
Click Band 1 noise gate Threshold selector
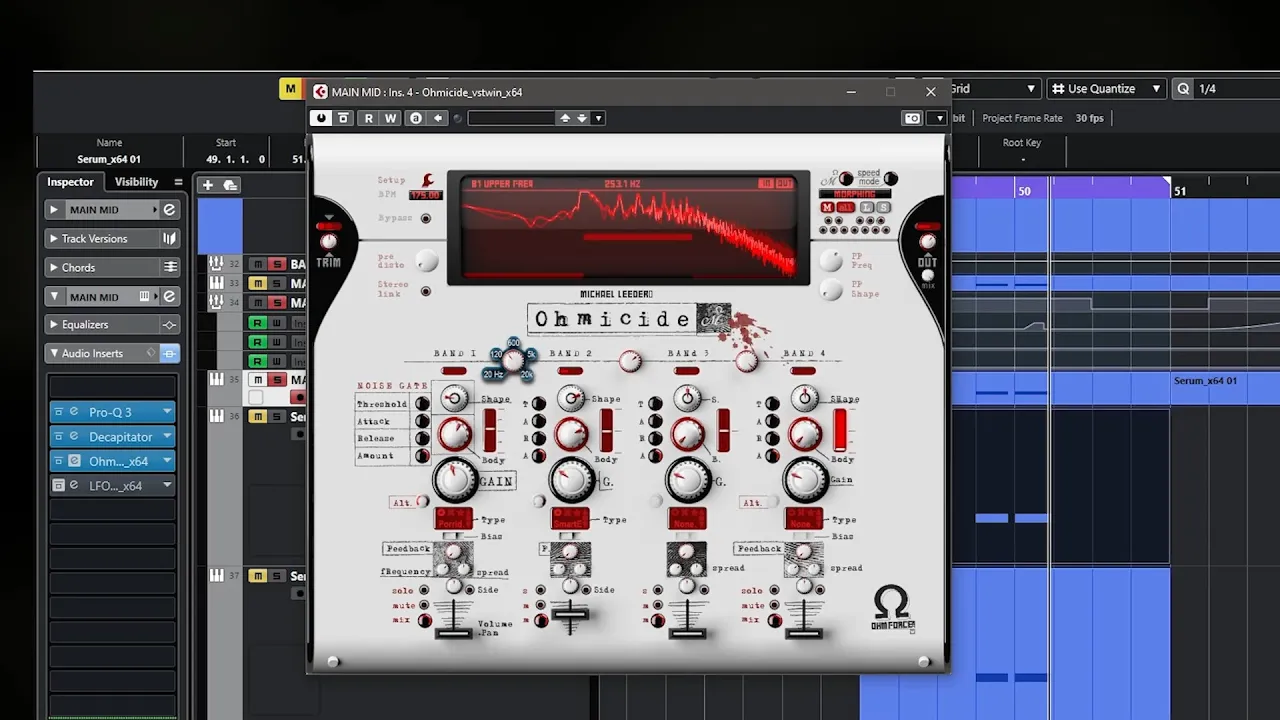click(x=422, y=404)
